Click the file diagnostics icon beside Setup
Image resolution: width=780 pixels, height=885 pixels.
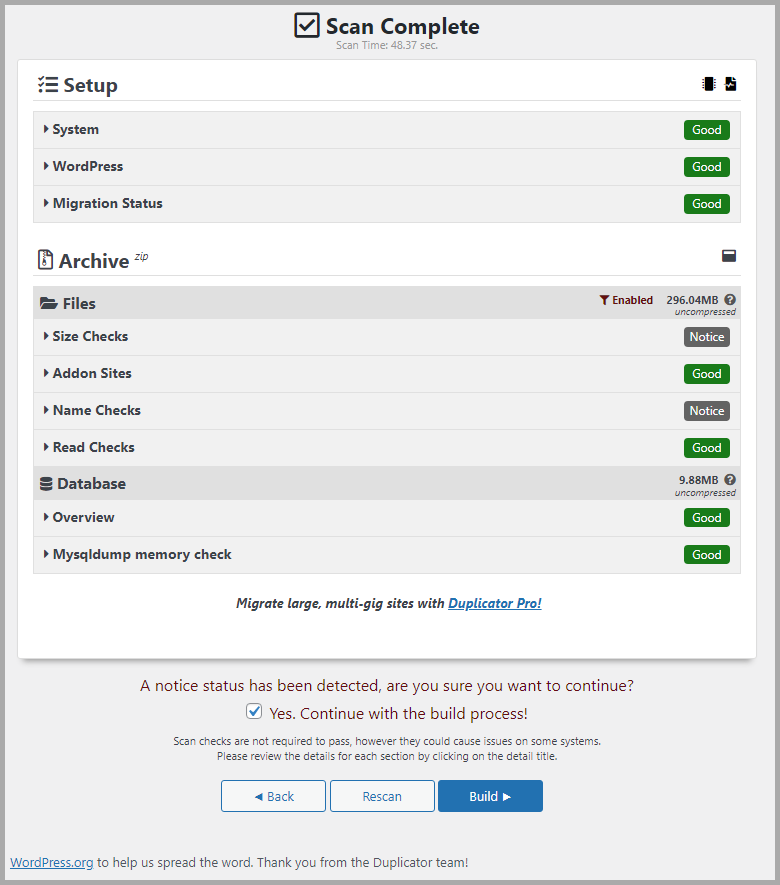coord(731,85)
